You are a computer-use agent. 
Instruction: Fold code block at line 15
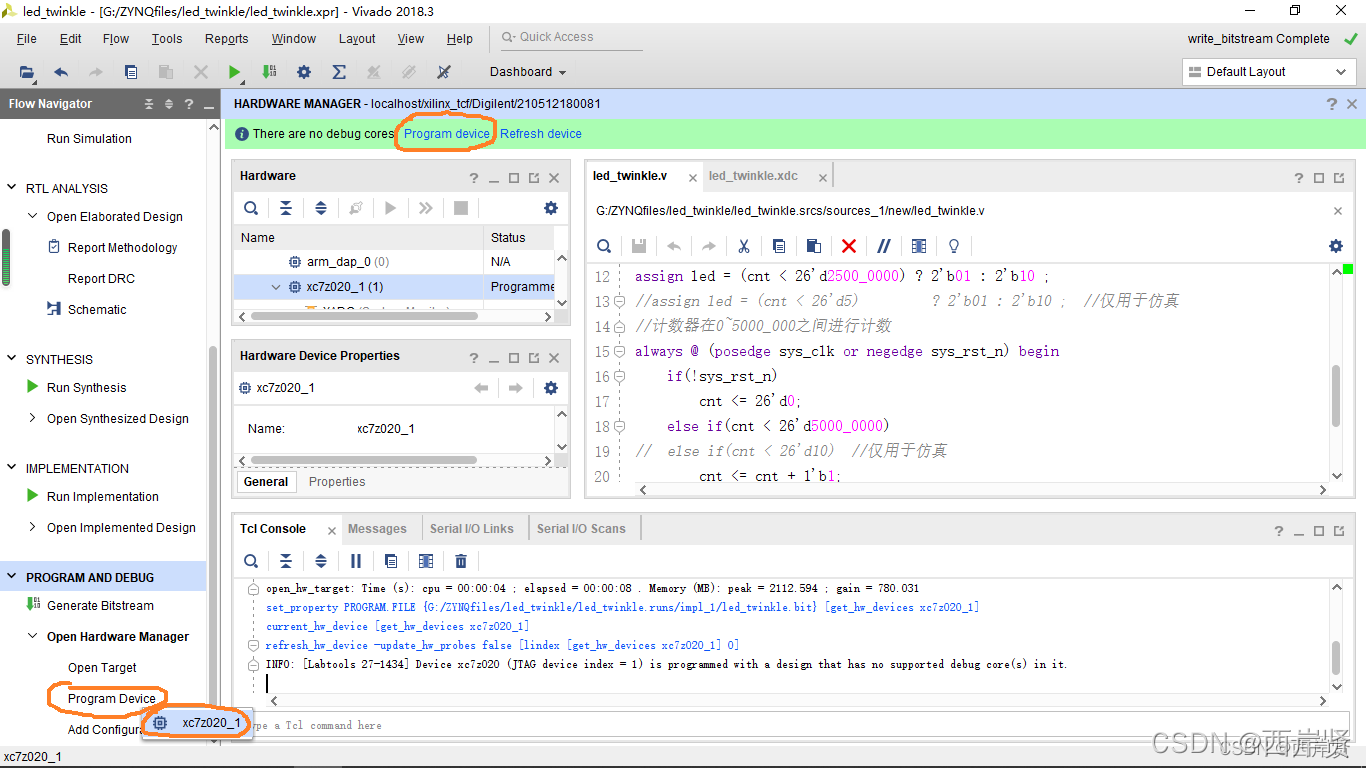620,352
